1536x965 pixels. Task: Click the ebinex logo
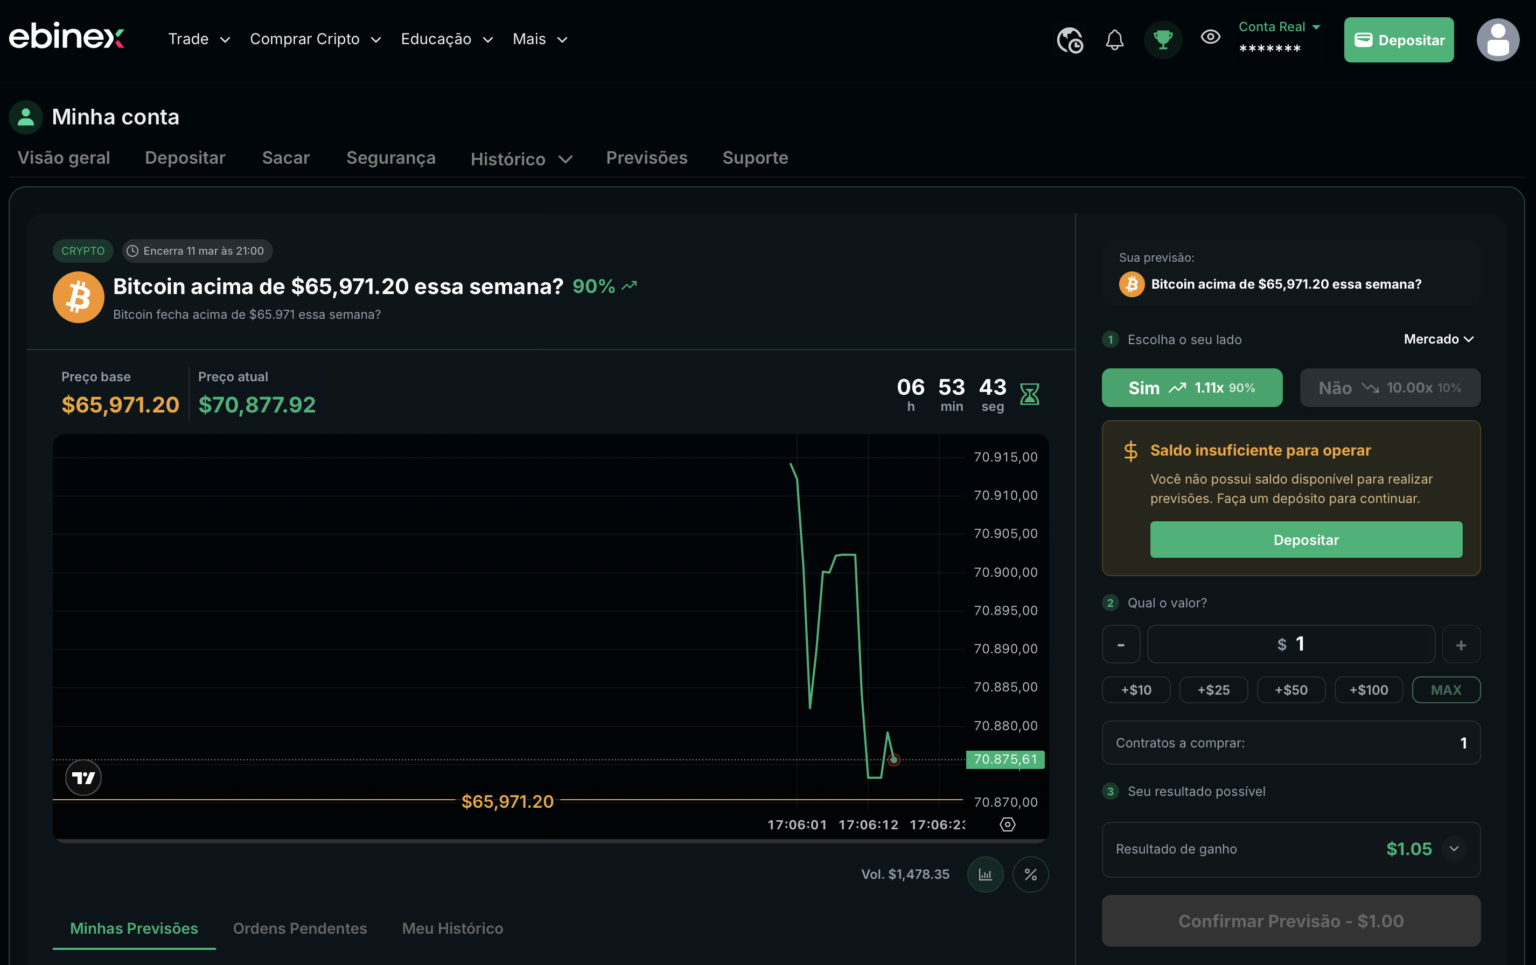click(x=67, y=38)
